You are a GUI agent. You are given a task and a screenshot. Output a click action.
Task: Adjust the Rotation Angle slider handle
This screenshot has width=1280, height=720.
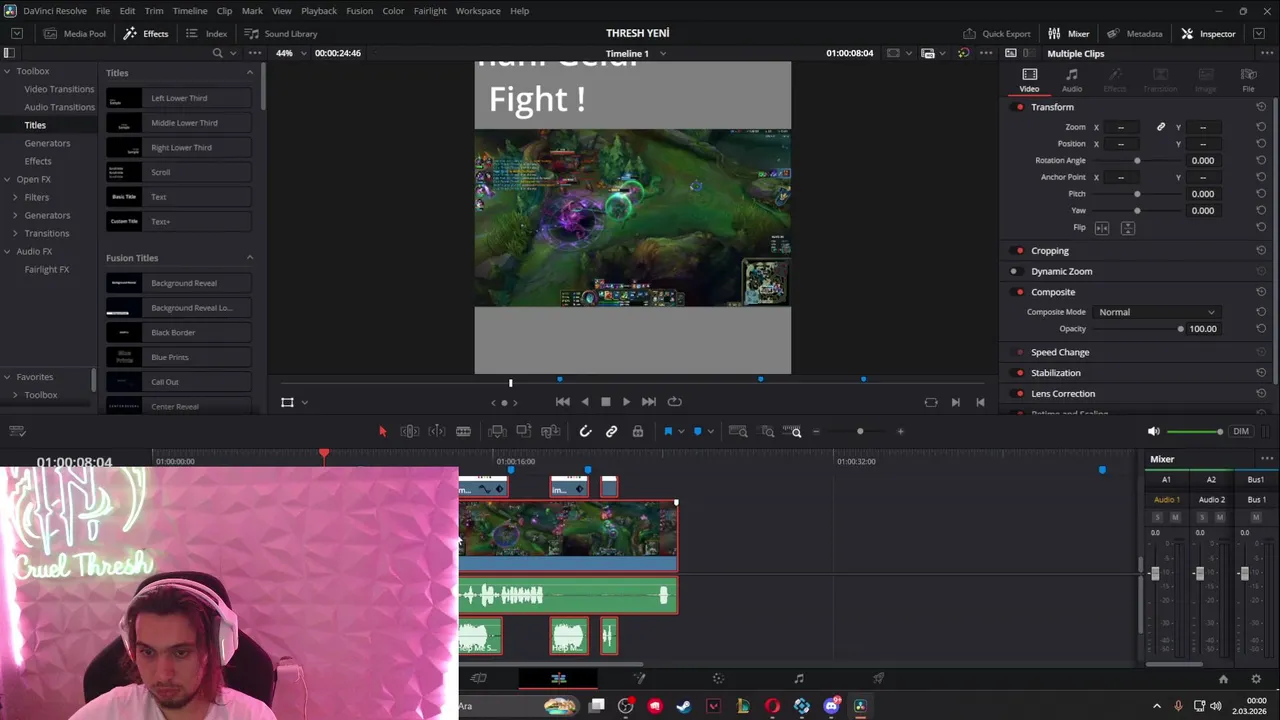click(1137, 160)
